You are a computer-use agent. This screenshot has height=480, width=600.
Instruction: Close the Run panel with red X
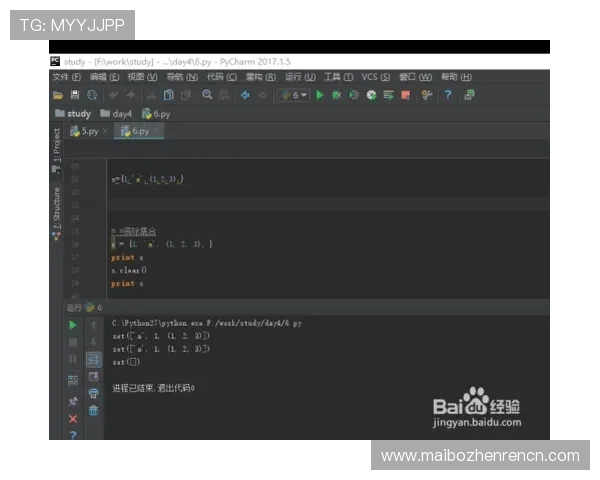72,418
